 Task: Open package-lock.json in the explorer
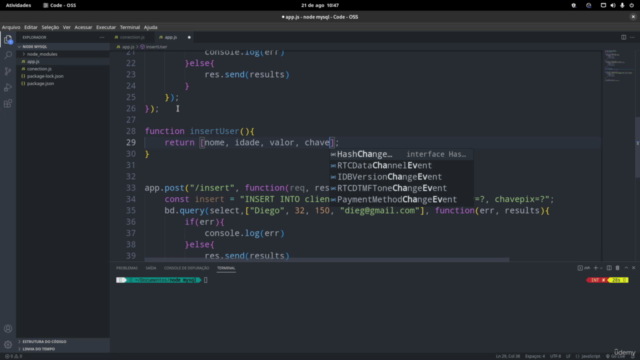tap(63, 76)
